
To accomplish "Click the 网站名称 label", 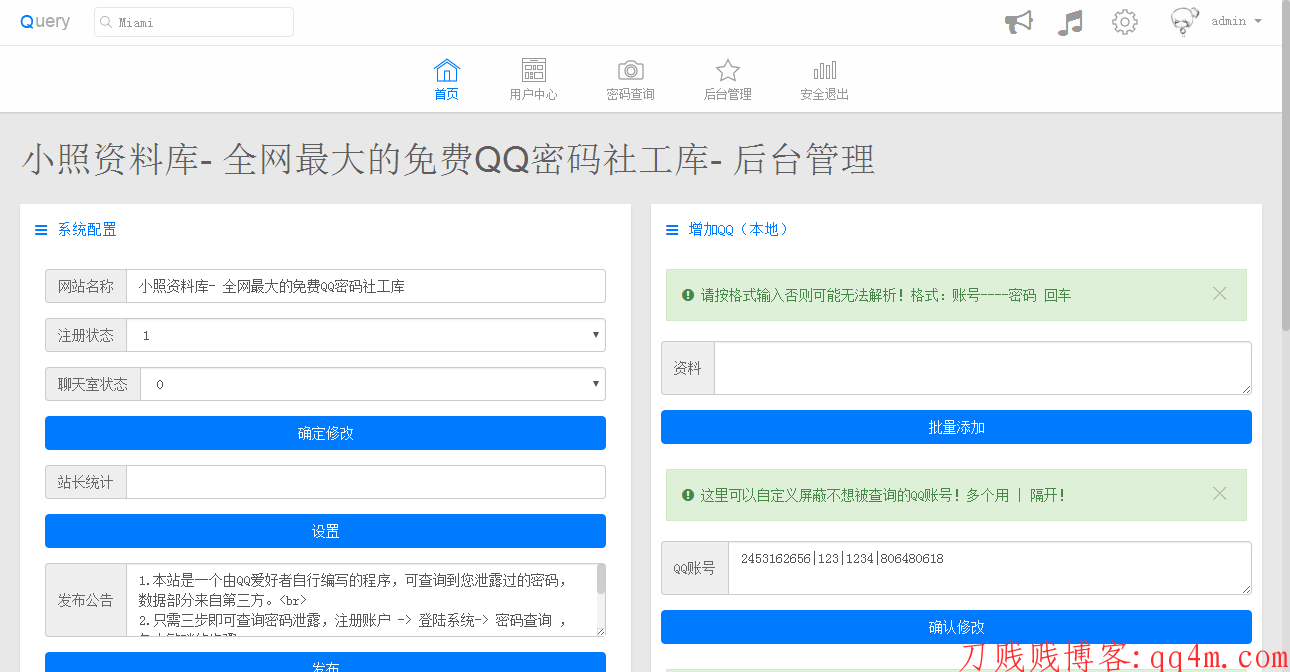I will coord(86,286).
